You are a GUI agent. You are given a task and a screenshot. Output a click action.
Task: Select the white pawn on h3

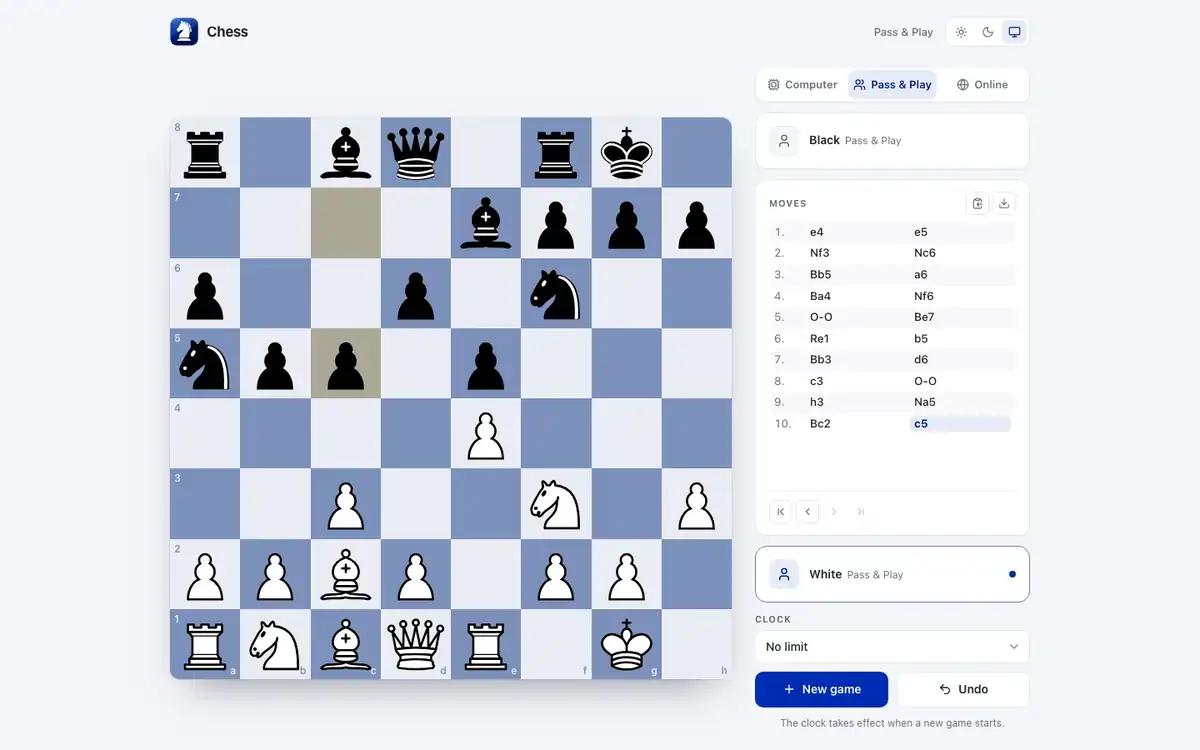(x=697, y=504)
